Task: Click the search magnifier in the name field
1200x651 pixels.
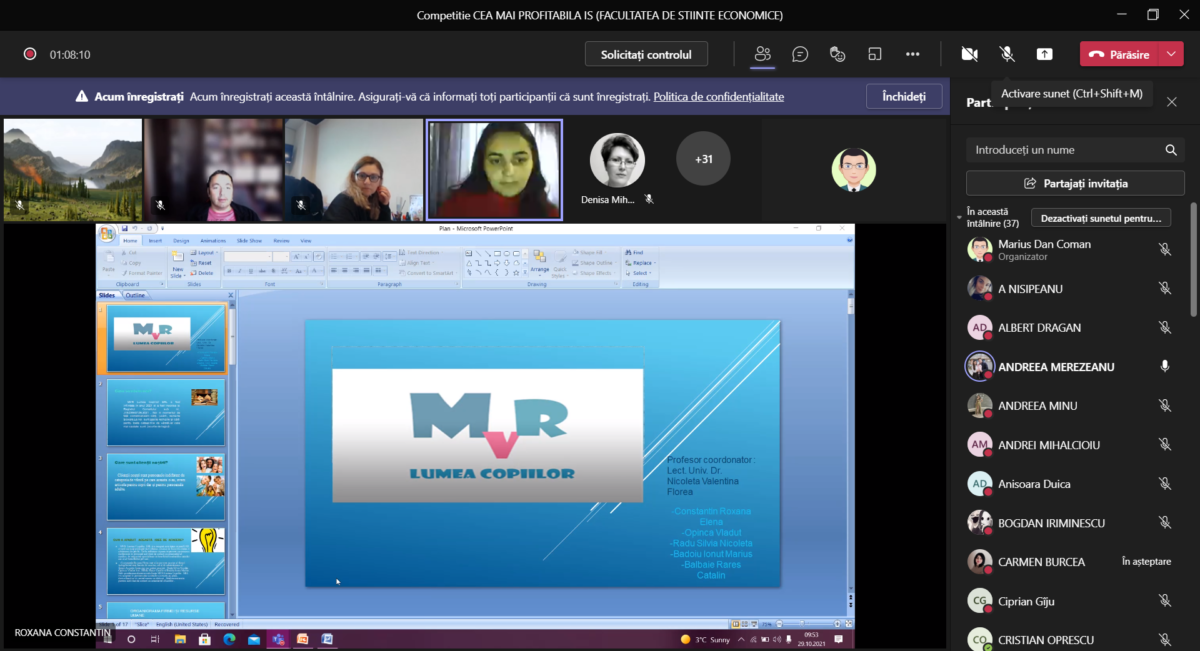Action: tap(1171, 150)
